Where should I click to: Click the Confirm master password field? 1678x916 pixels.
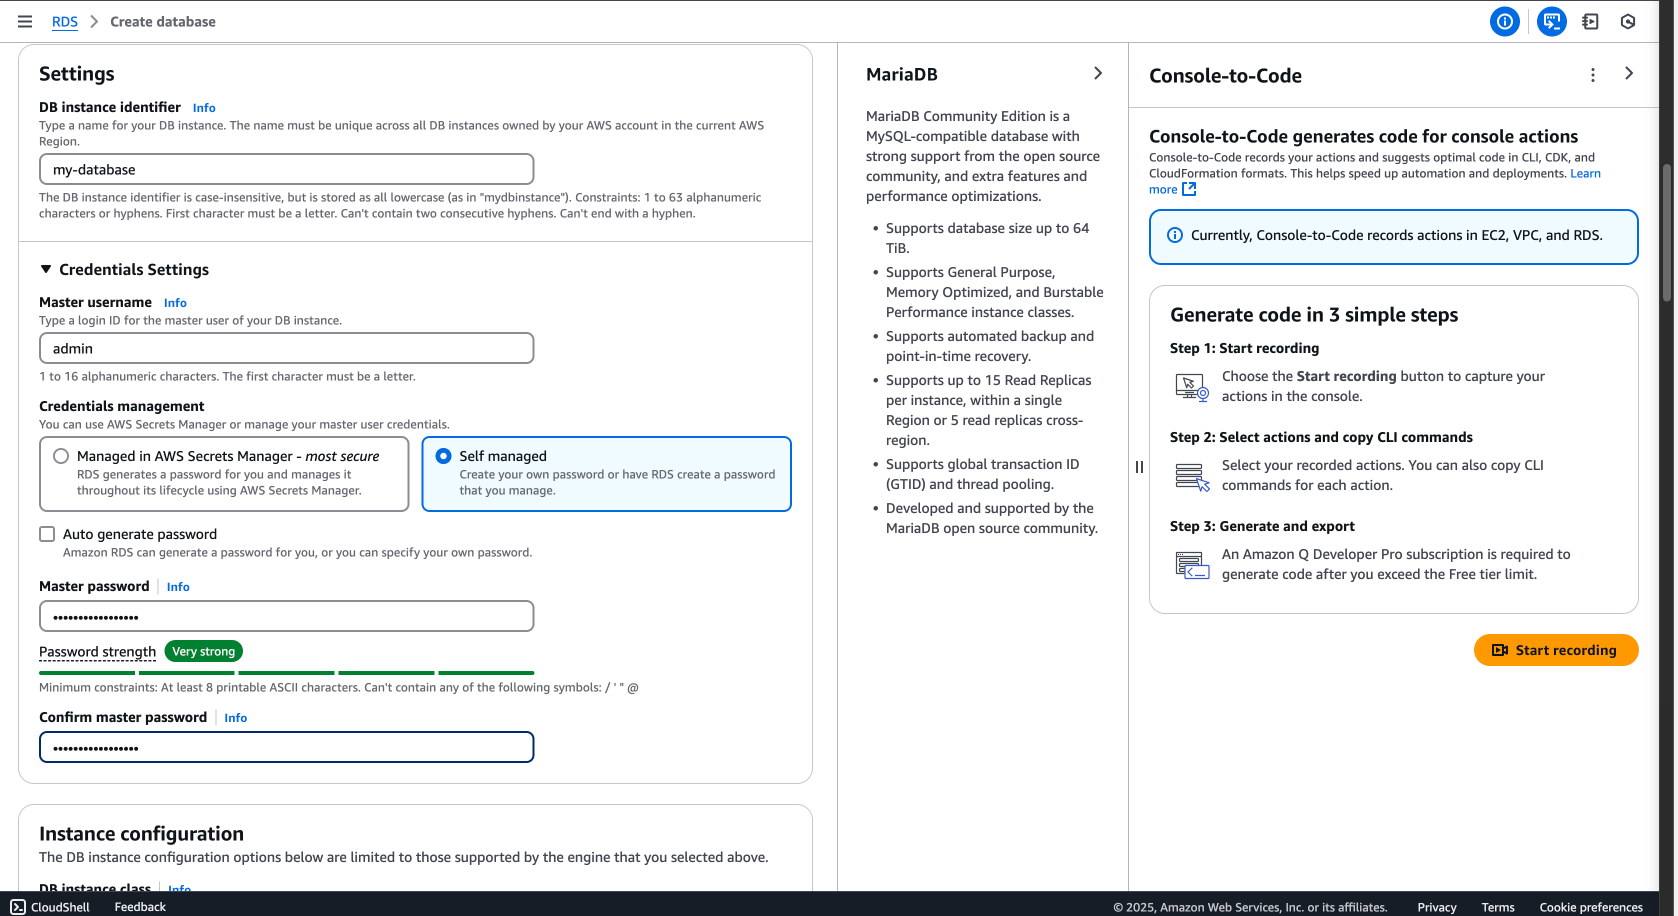pos(286,747)
